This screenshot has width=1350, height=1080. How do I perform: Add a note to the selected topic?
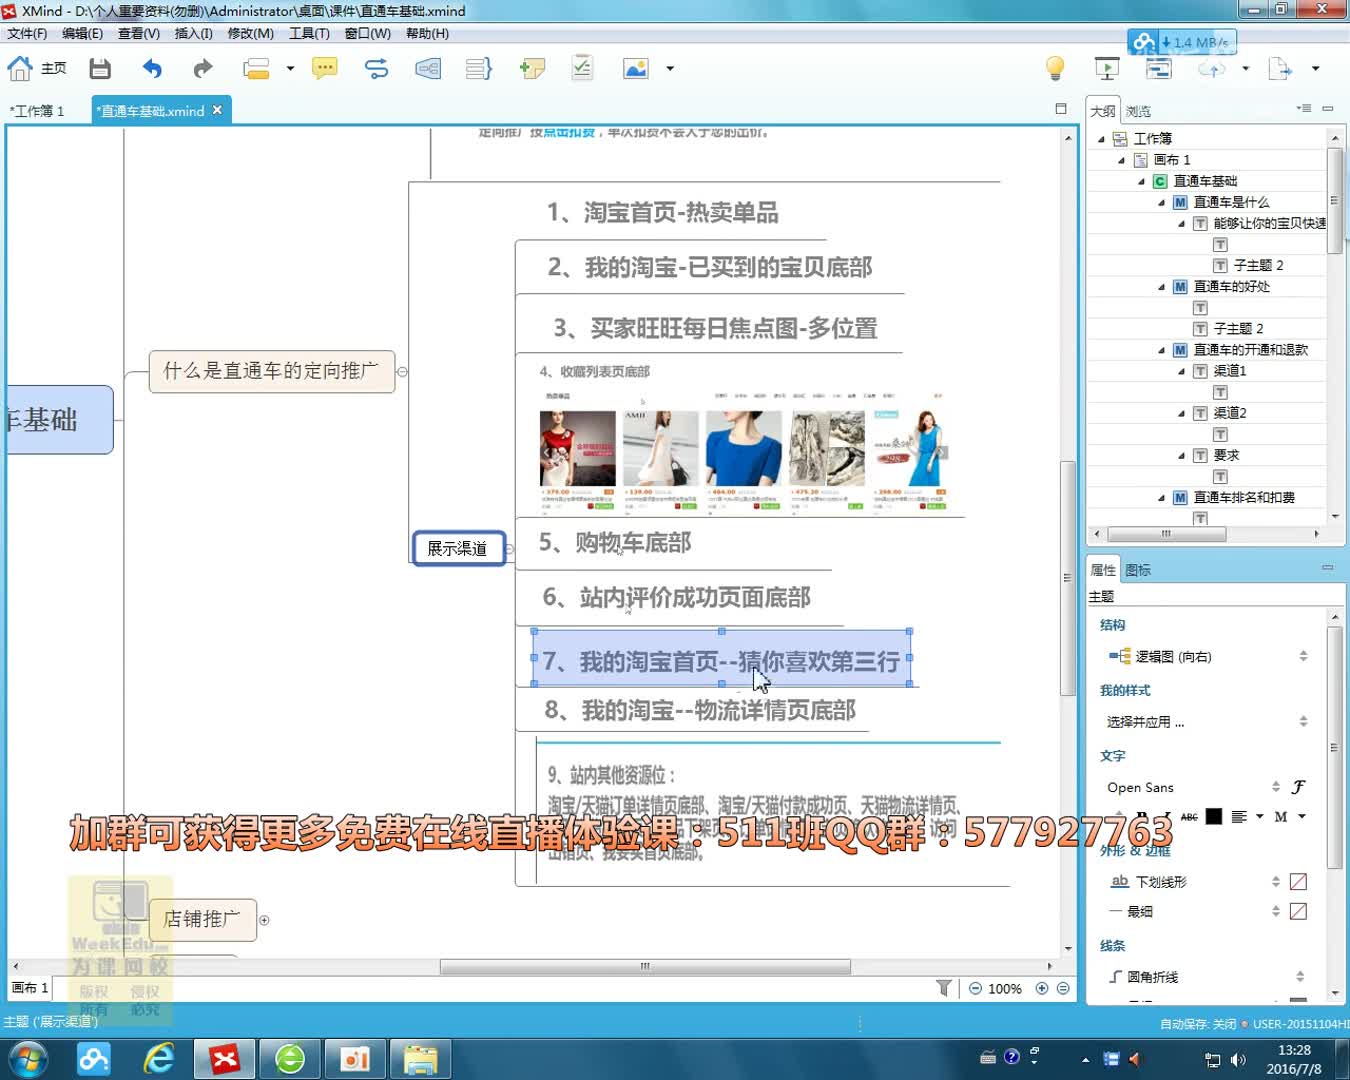(532, 68)
